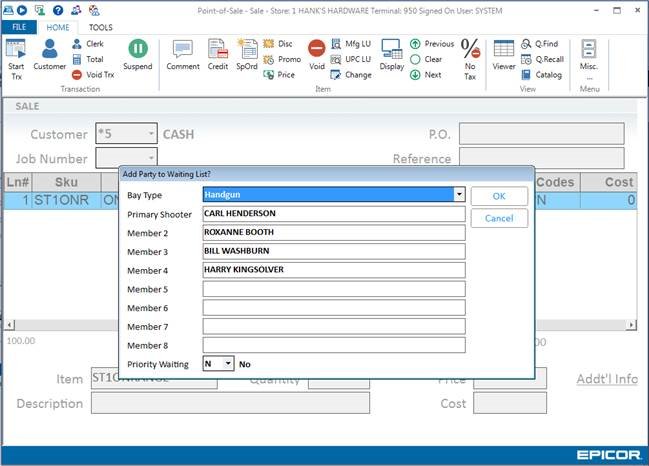Open the Display icon in ribbon
Viewport: 649px width, 466px height.
point(391,50)
